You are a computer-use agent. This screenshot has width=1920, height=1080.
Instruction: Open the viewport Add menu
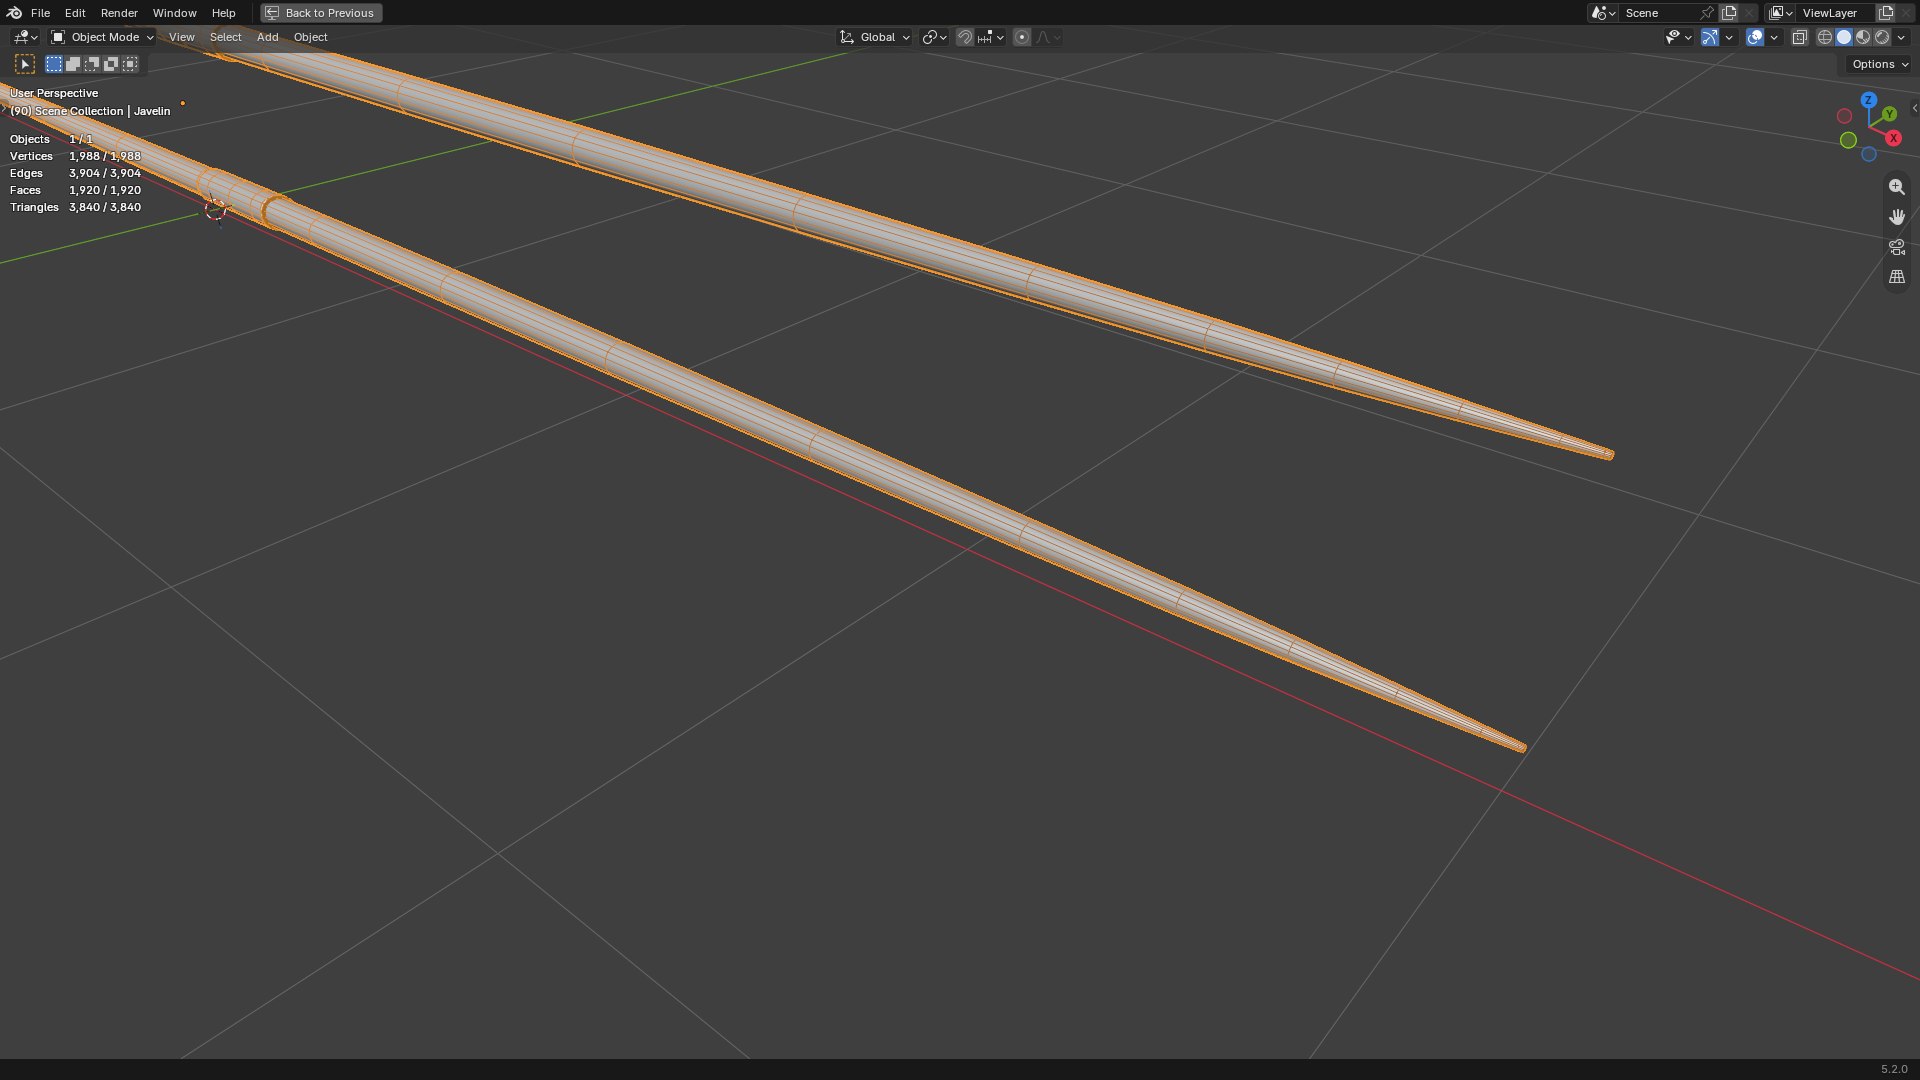click(x=267, y=37)
